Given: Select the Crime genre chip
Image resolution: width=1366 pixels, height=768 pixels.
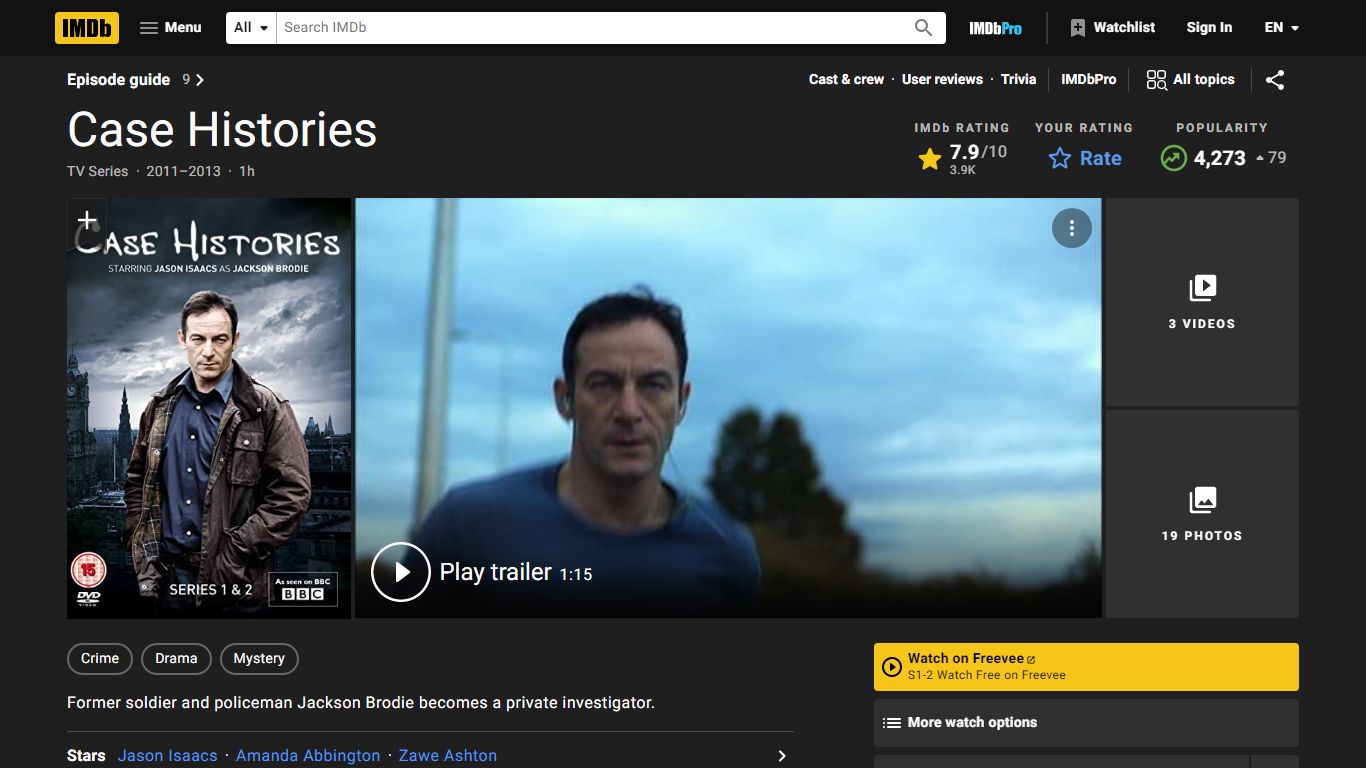Looking at the screenshot, I should [x=100, y=658].
